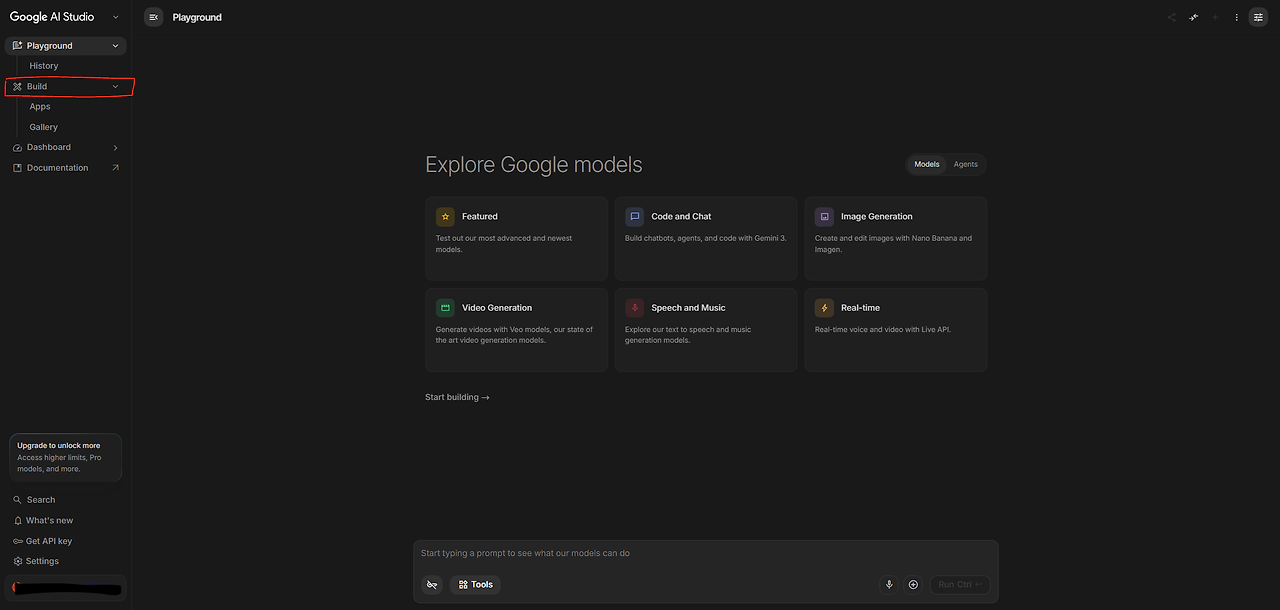The width and height of the screenshot is (1280, 610).
Task: Click the Playground page title text
Action: click(x=197, y=18)
